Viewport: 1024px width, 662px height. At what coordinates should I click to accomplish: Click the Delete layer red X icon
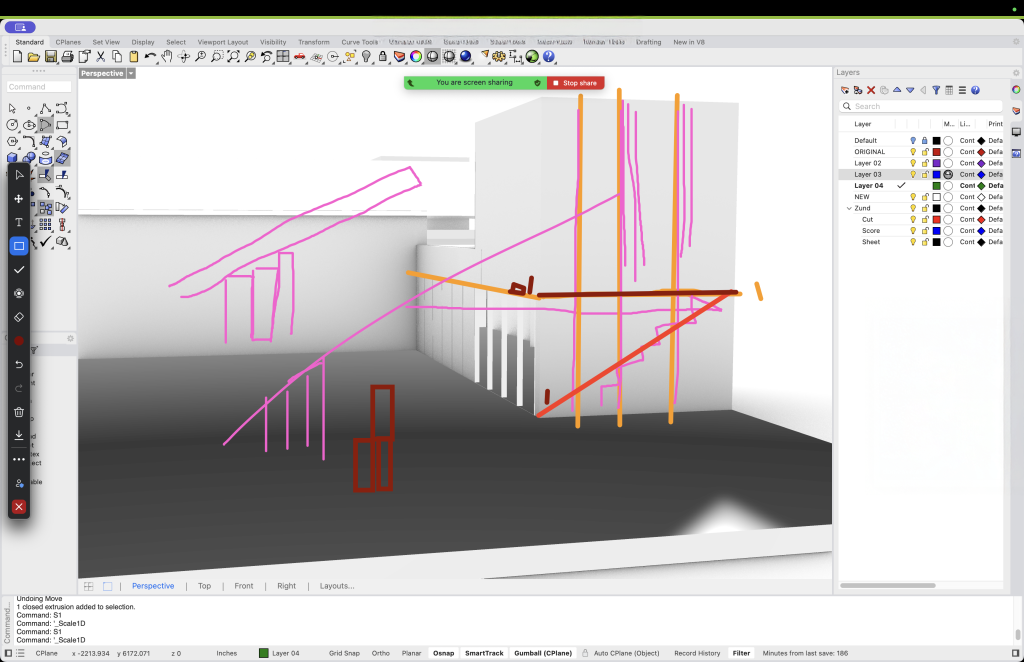coord(871,90)
